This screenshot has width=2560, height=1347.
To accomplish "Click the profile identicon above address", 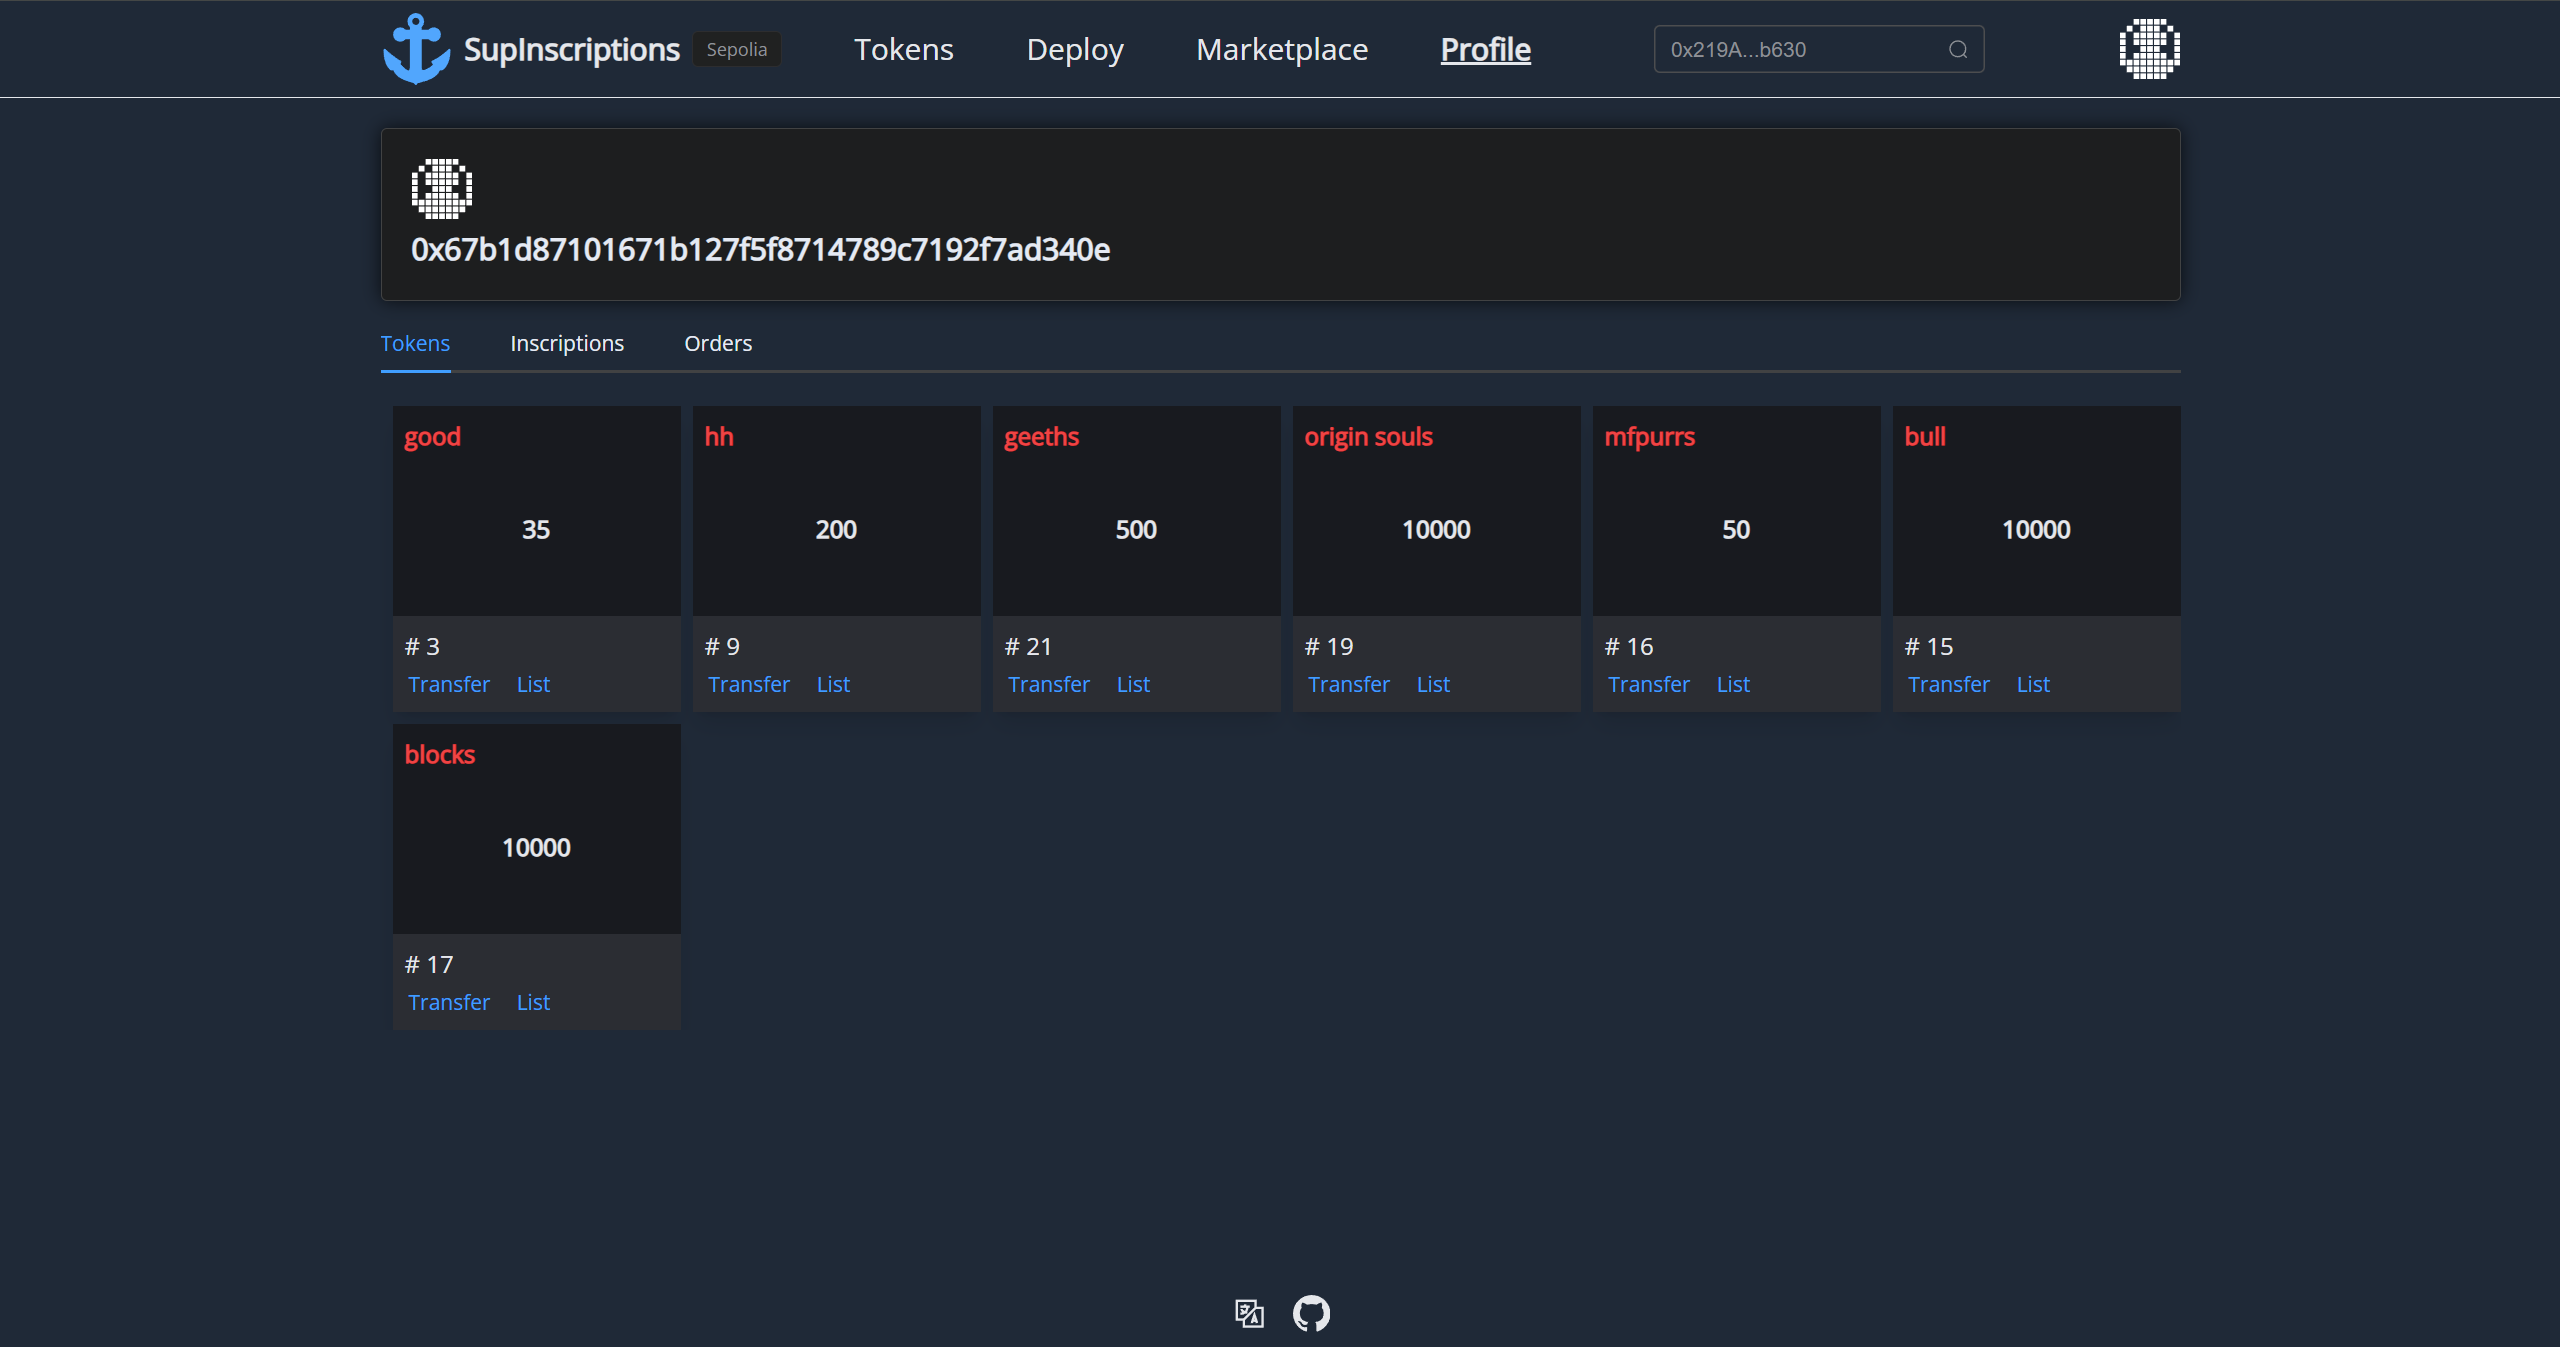I will click(x=441, y=188).
